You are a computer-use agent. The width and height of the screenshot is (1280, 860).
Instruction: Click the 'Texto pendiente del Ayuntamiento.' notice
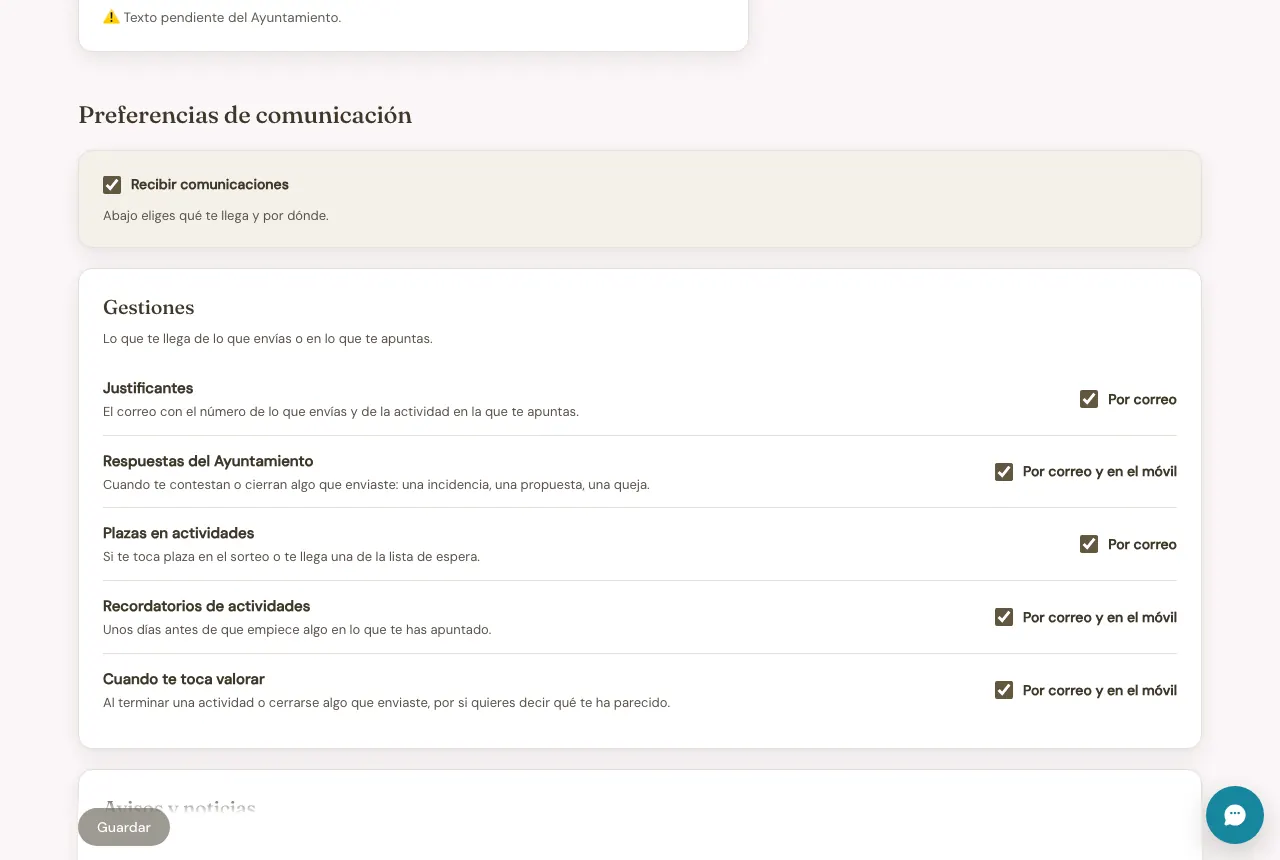click(232, 17)
